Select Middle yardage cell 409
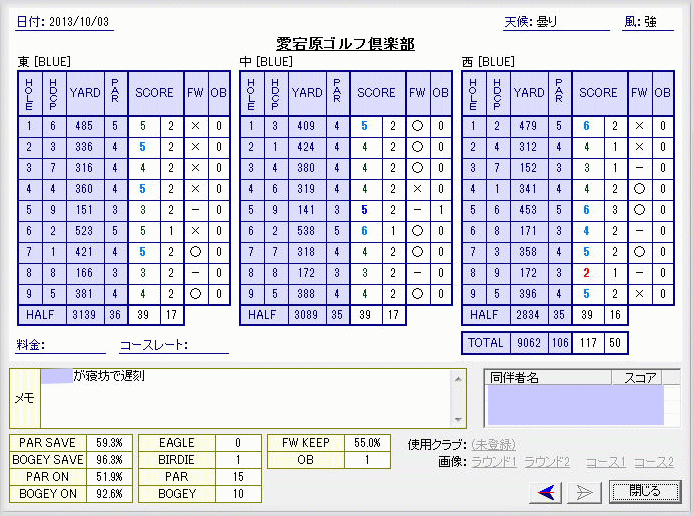 pyautogui.click(x=307, y=126)
